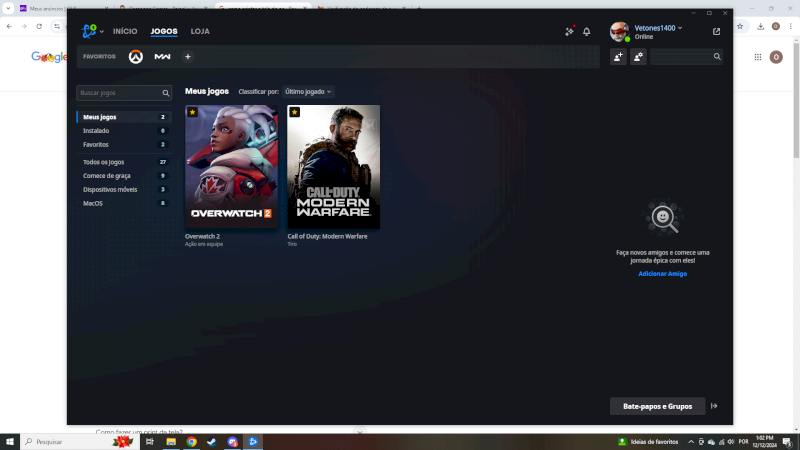Click the sparkle news icon
Image resolution: width=800 pixels, height=450 pixels.
pos(569,31)
